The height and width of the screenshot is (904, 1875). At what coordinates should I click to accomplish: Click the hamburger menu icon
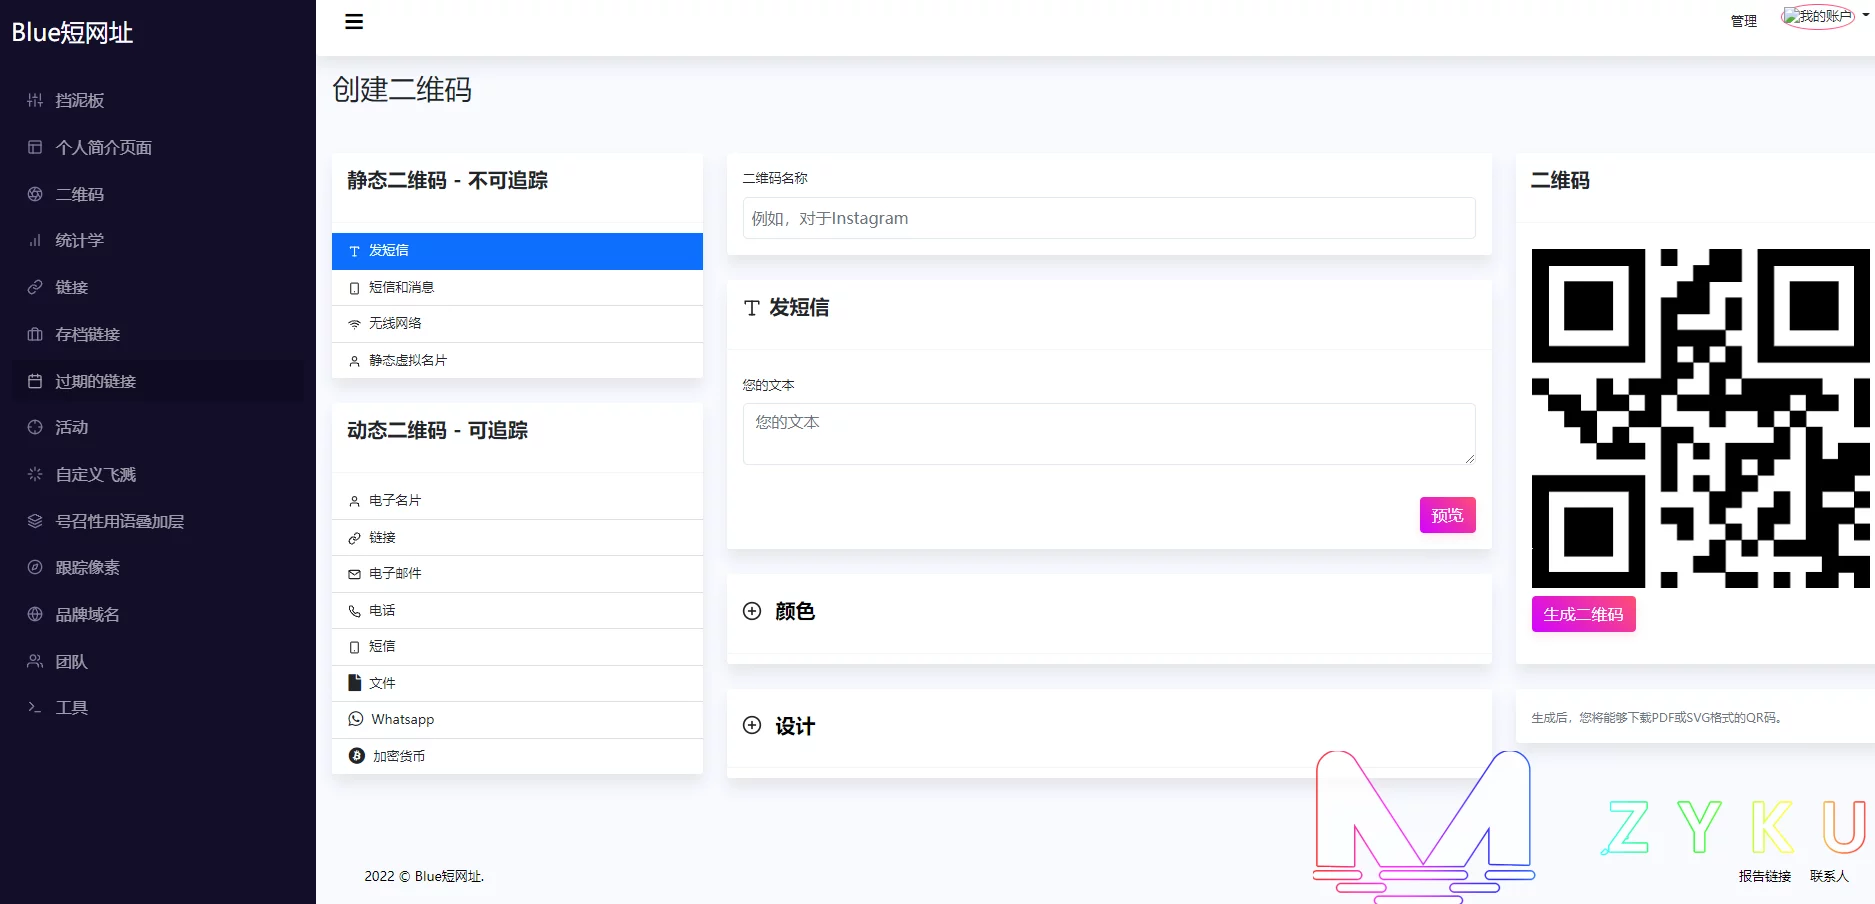(x=354, y=22)
